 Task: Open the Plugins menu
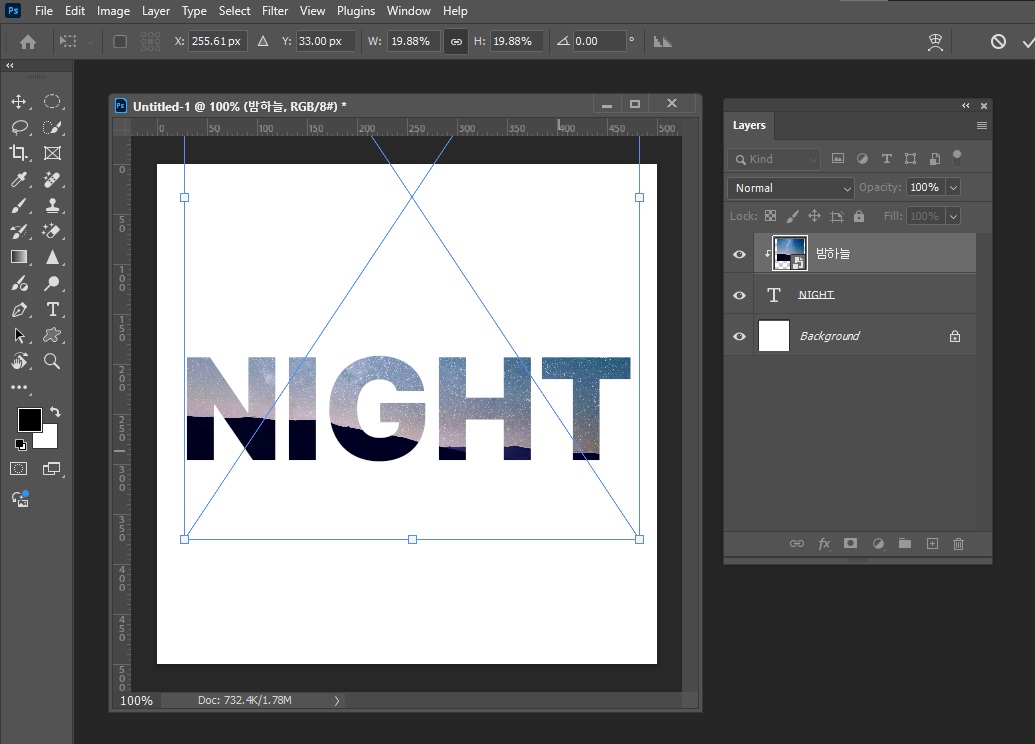tap(356, 11)
